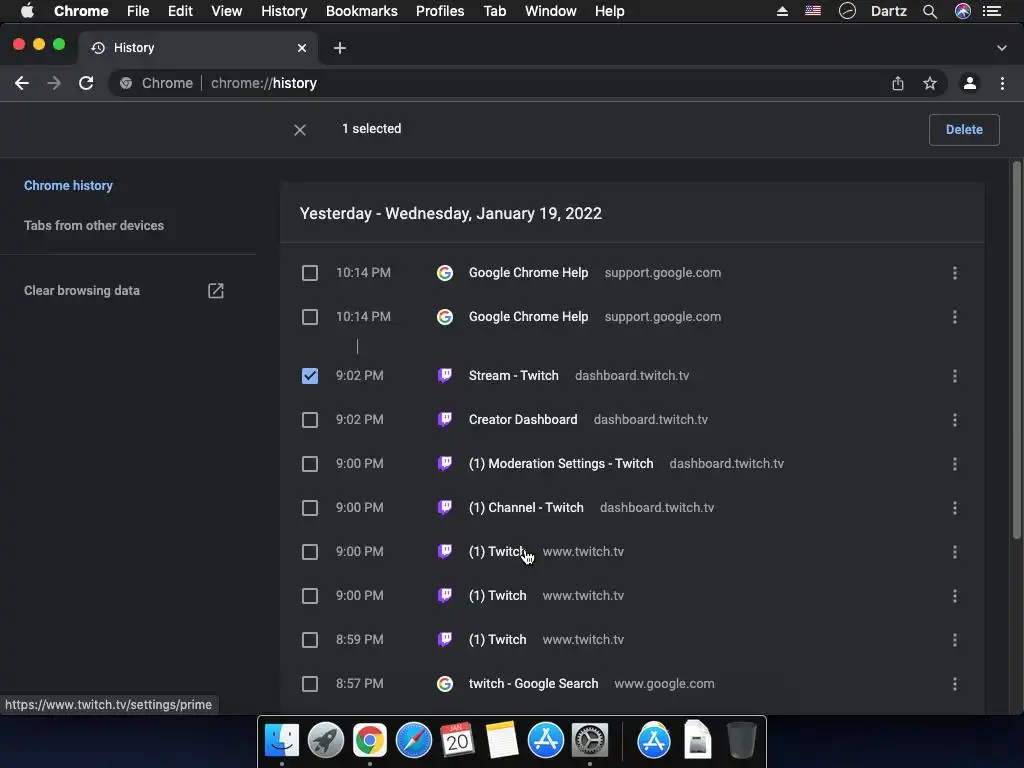This screenshot has height=768, width=1024.
Task: Check the Creator Dashboard entry checkbox
Action: (x=310, y=419)
